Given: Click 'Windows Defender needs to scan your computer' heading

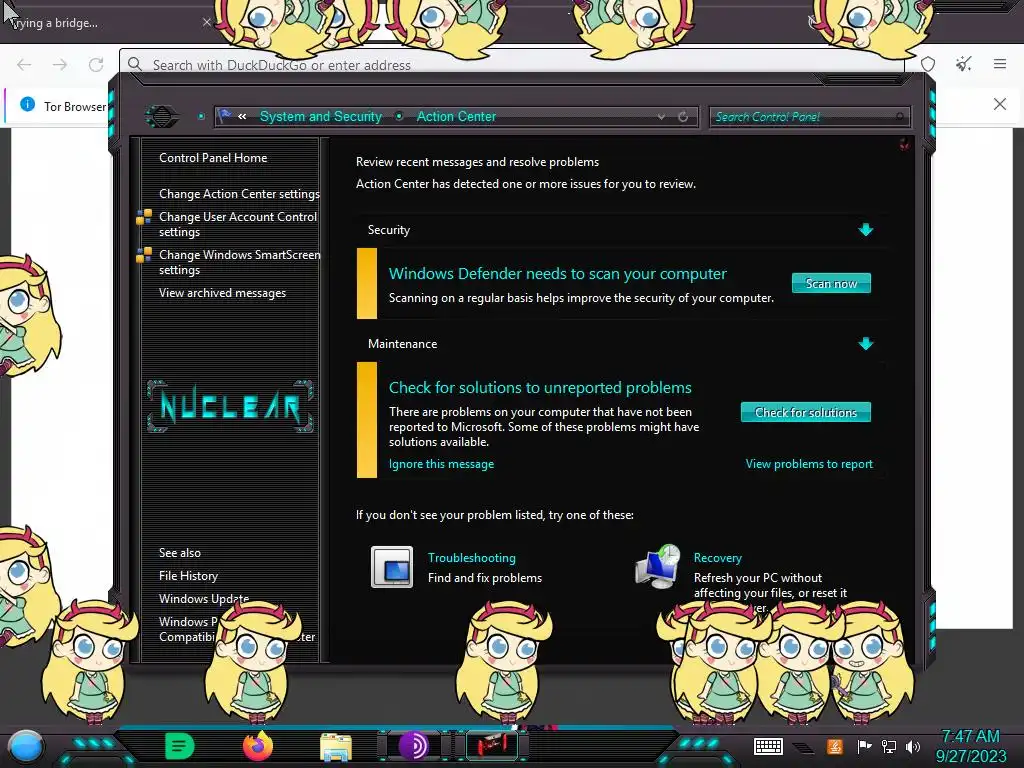Looking at the screenshot, I should tap(557, 274).
